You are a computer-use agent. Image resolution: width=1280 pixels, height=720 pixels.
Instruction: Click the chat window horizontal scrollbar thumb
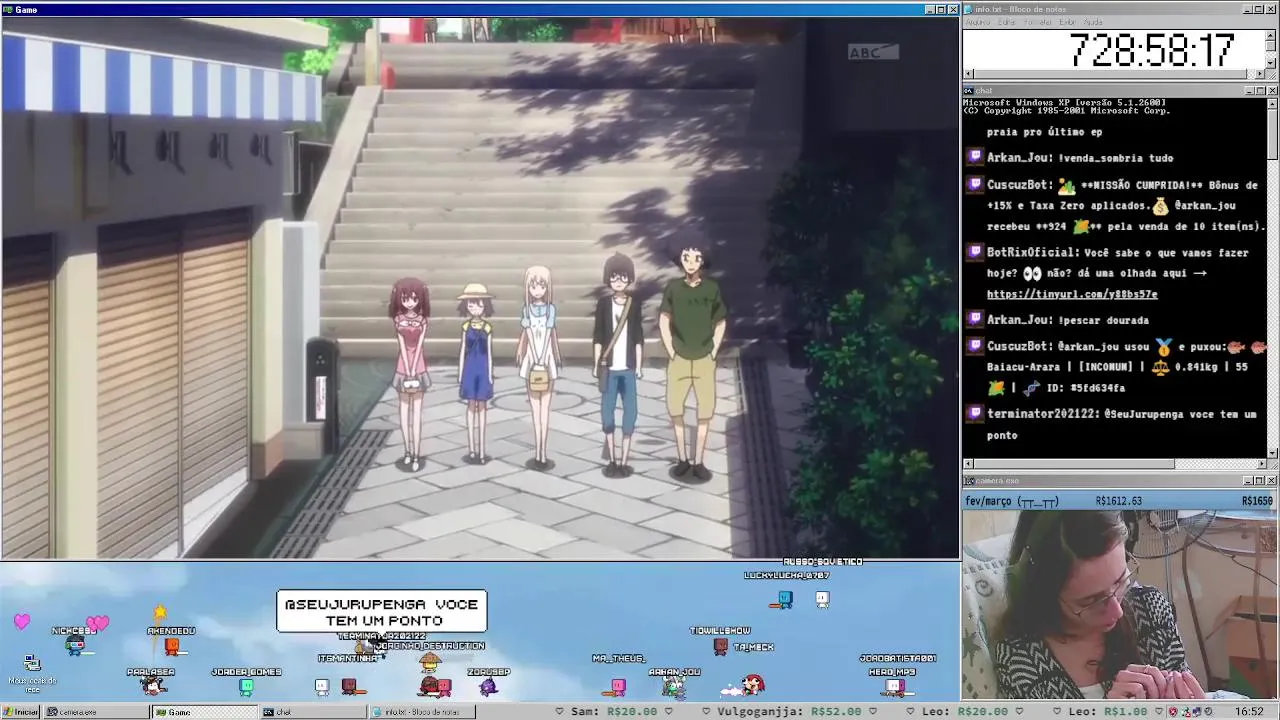coord(1075,464)
